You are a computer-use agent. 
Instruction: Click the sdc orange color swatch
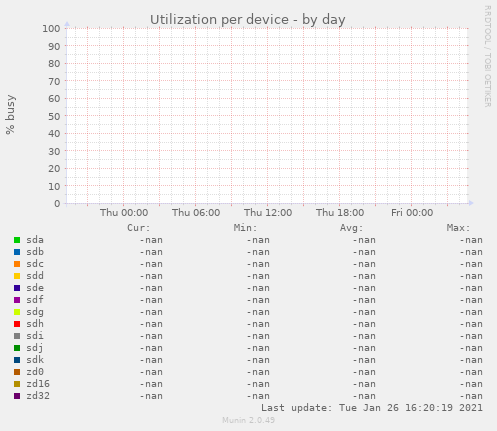[17, 264]
